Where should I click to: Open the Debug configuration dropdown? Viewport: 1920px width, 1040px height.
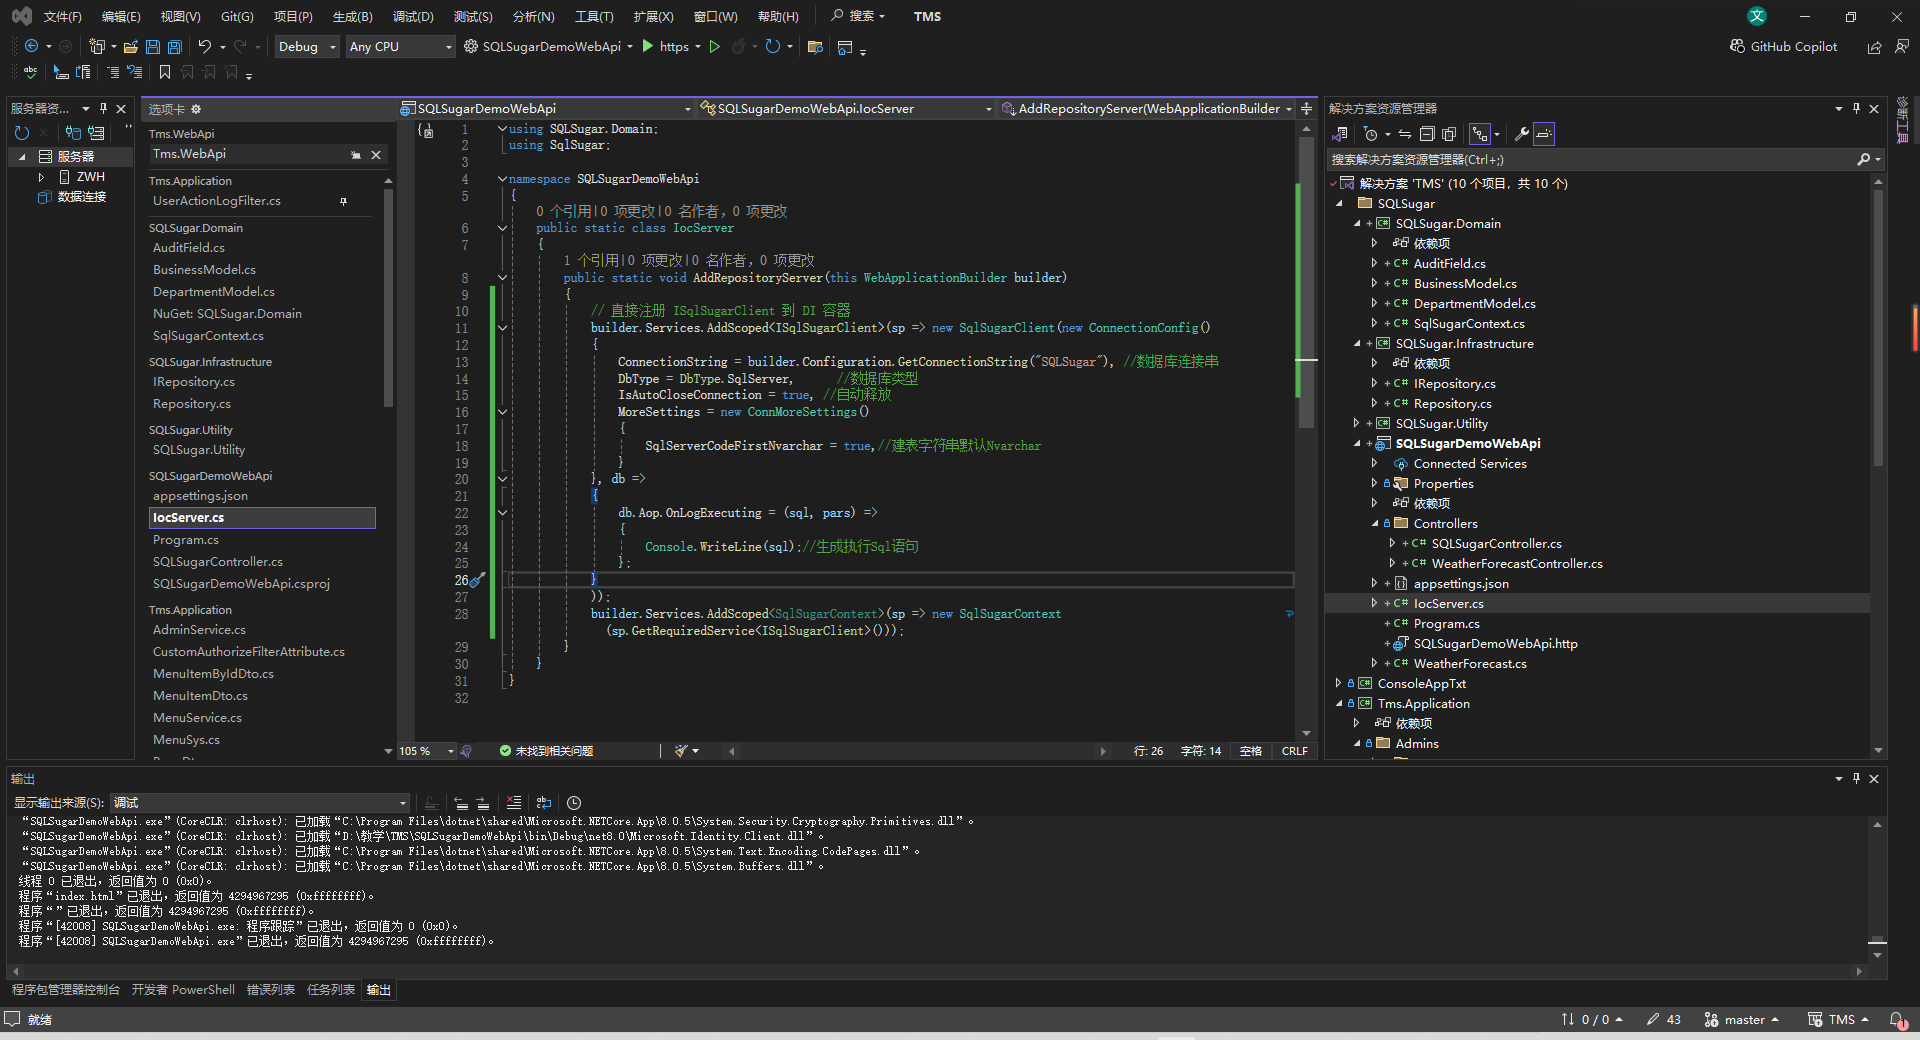click(x=307, y=47)
